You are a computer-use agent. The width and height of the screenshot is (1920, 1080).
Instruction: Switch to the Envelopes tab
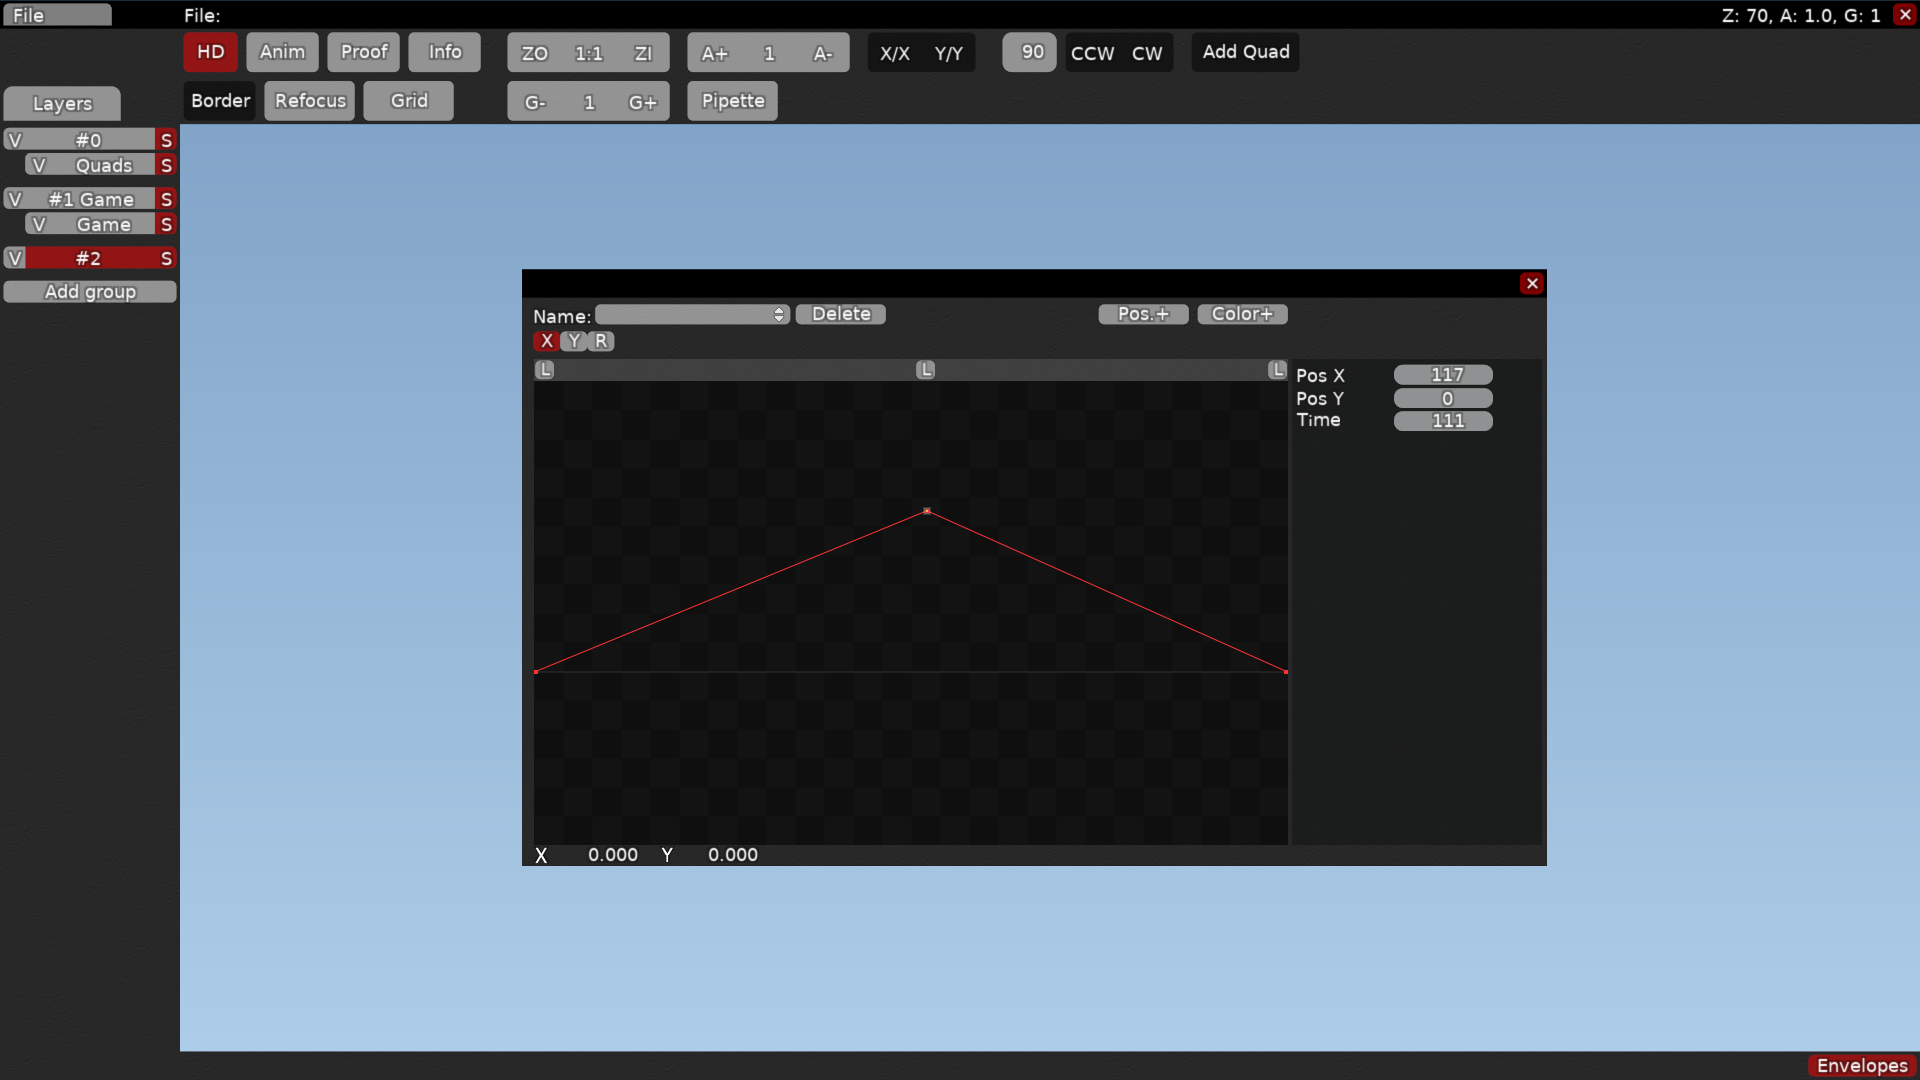click(x=1861, y=1066)
